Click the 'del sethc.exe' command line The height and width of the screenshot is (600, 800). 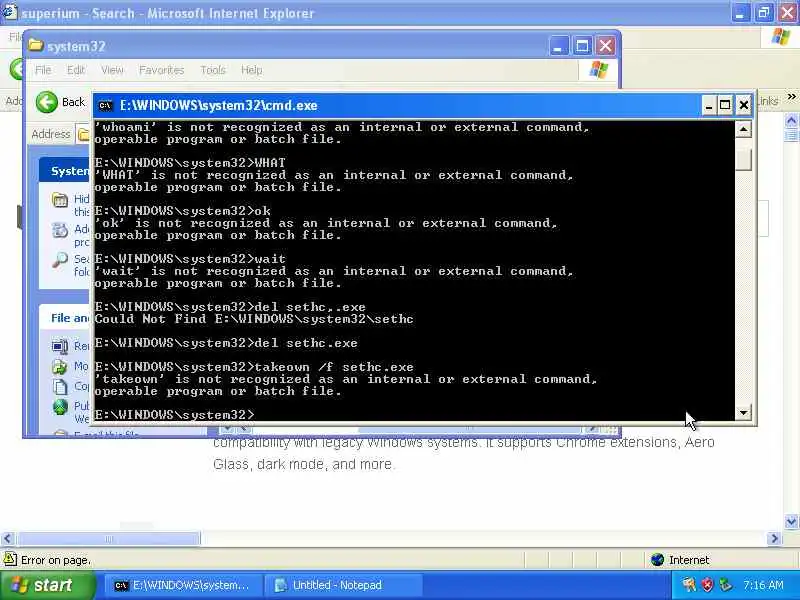pos(226,343)
